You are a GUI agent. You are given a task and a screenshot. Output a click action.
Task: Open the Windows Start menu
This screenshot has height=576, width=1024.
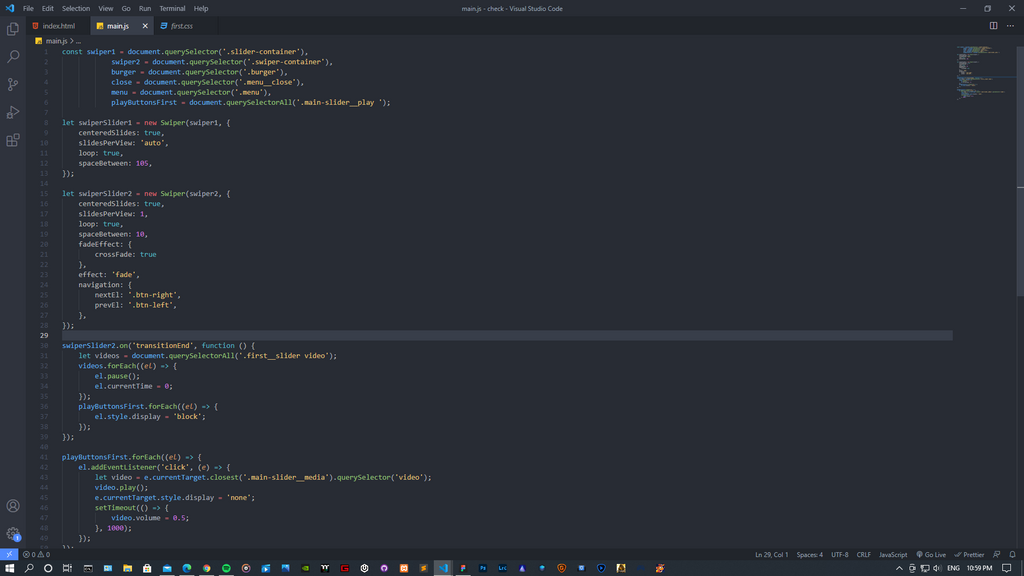[9, 568]
